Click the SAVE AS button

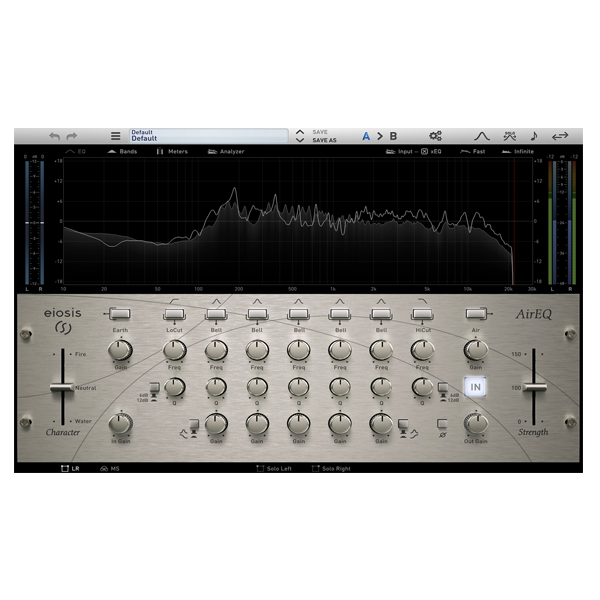point(325,140)
